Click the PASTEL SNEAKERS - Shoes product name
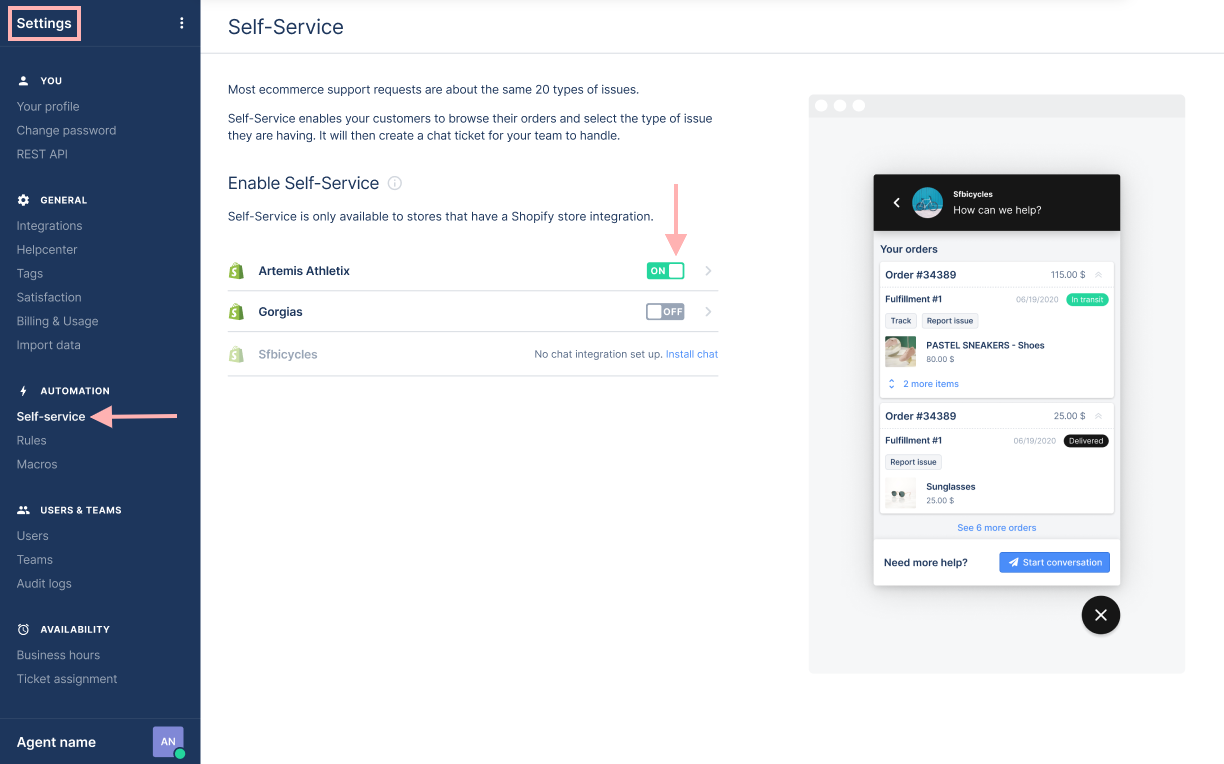 [x=985, y=345]
